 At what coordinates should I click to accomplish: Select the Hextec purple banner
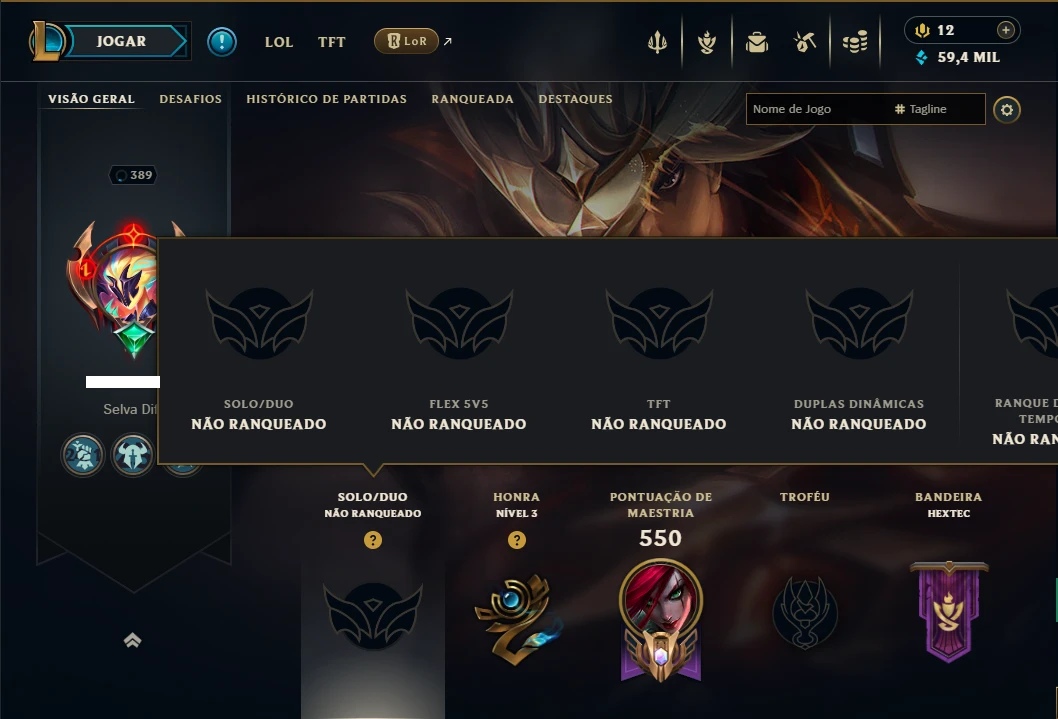click(949, 611)
